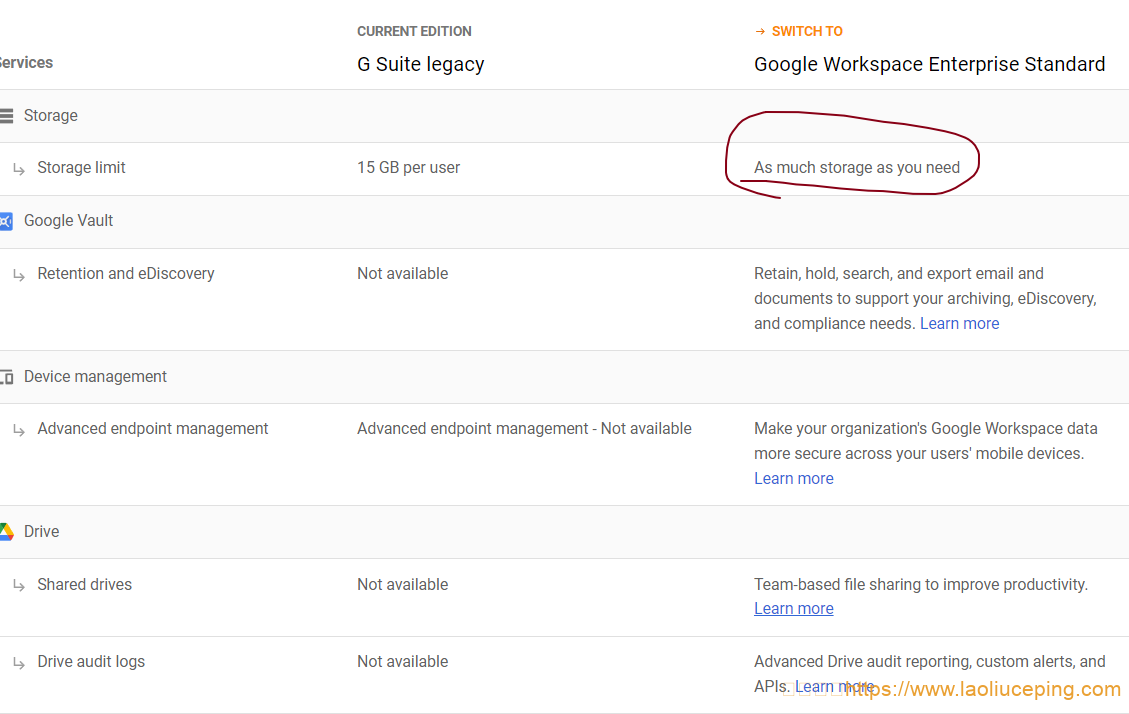This screenshot has width=1129, height=714.
Task: Click the Device management icon
Action: [x=6, y=377]
